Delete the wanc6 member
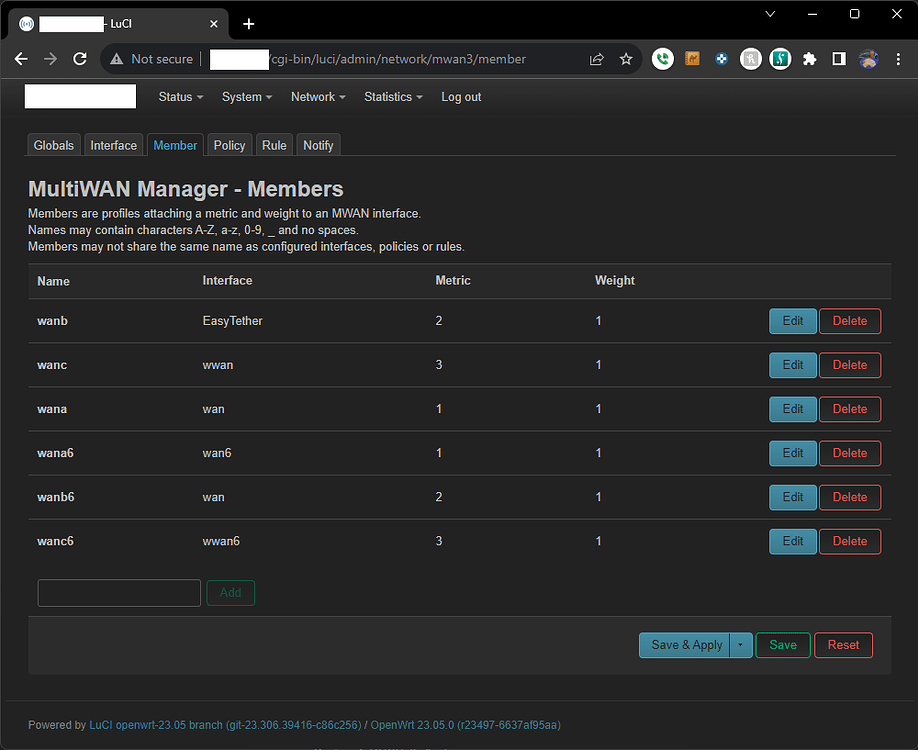The height and width of the screenshot is (750, 918). point(850,541)
